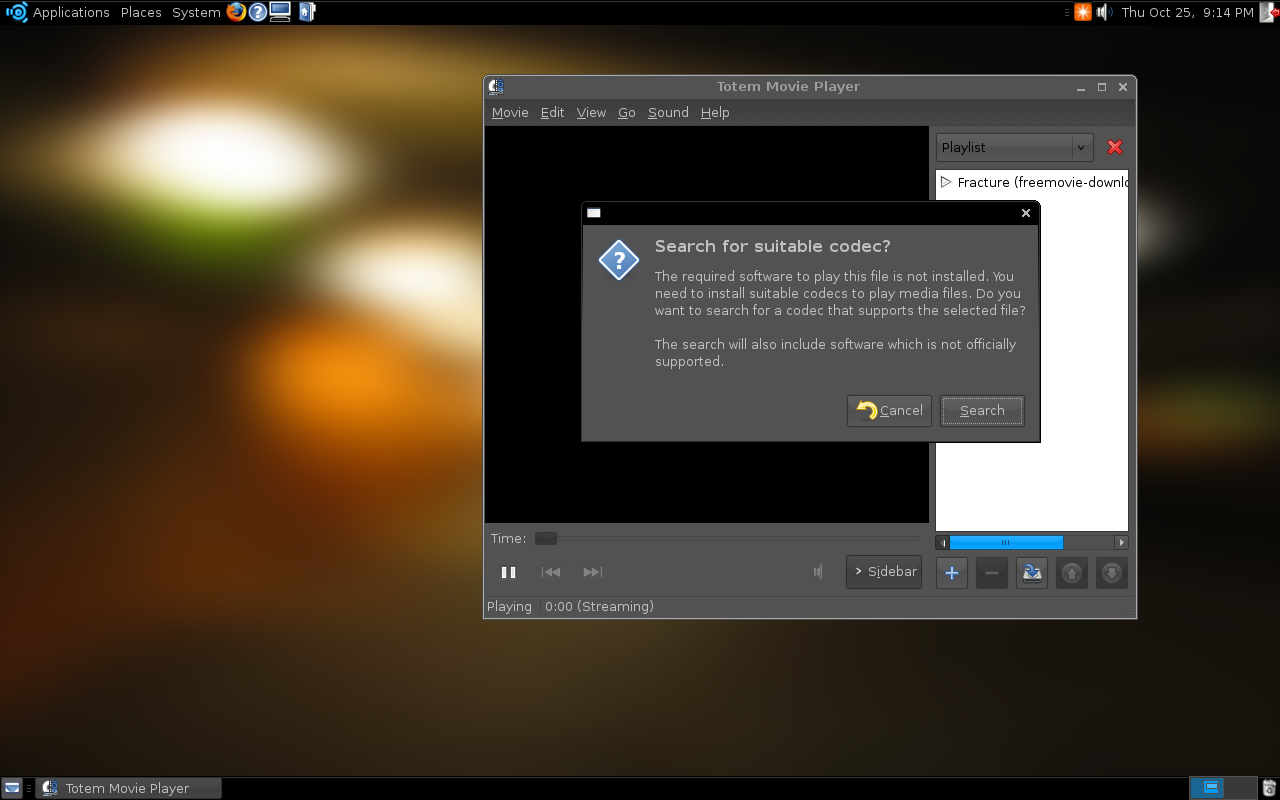Open the Help launcher in the top panel
This screenshot has height=800, width=1280.
pos(258,12)
